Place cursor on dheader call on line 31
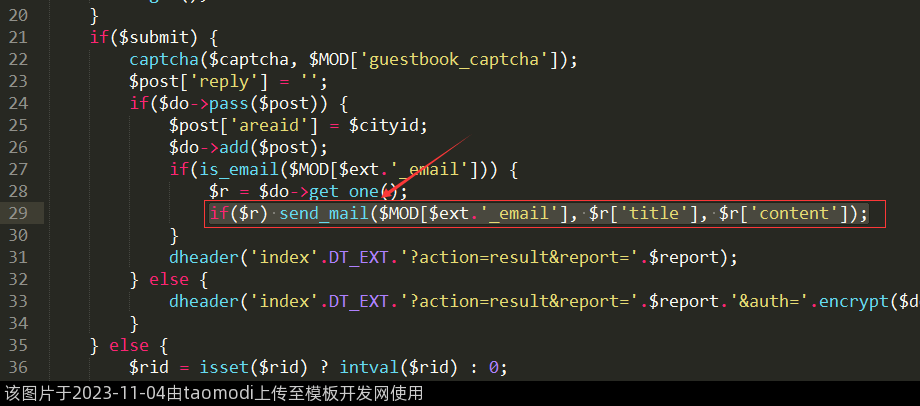920x406 pixels. coord(203,257)
